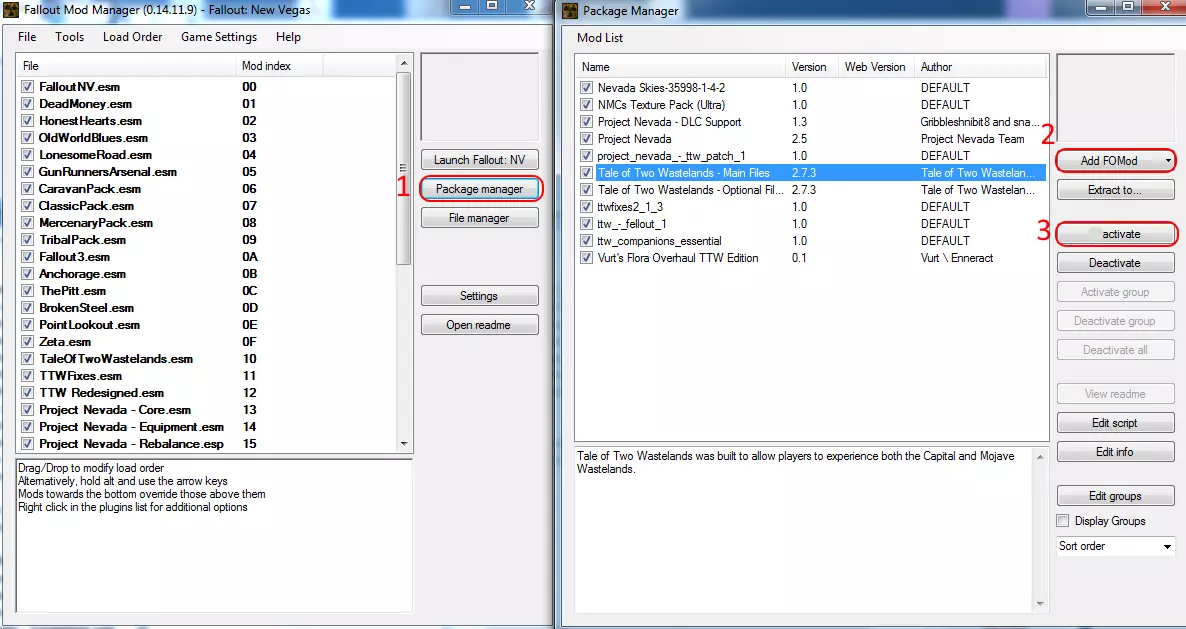Select TTW Redesigned.esm in plugin list

(x=101, y=393)
